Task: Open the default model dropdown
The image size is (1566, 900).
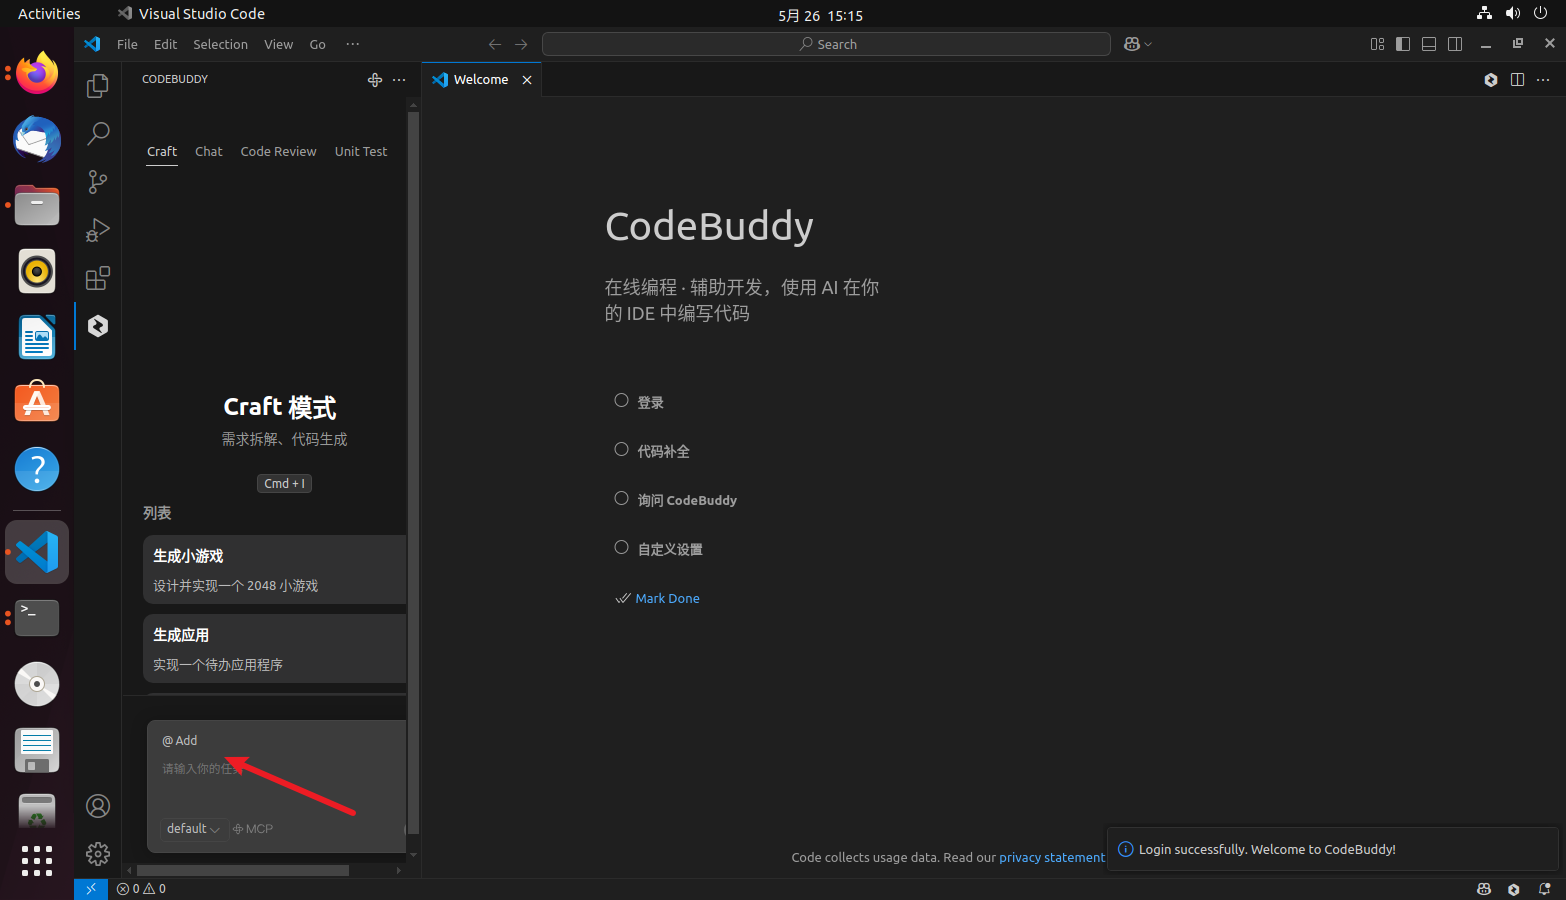Action: coord(193,829)
